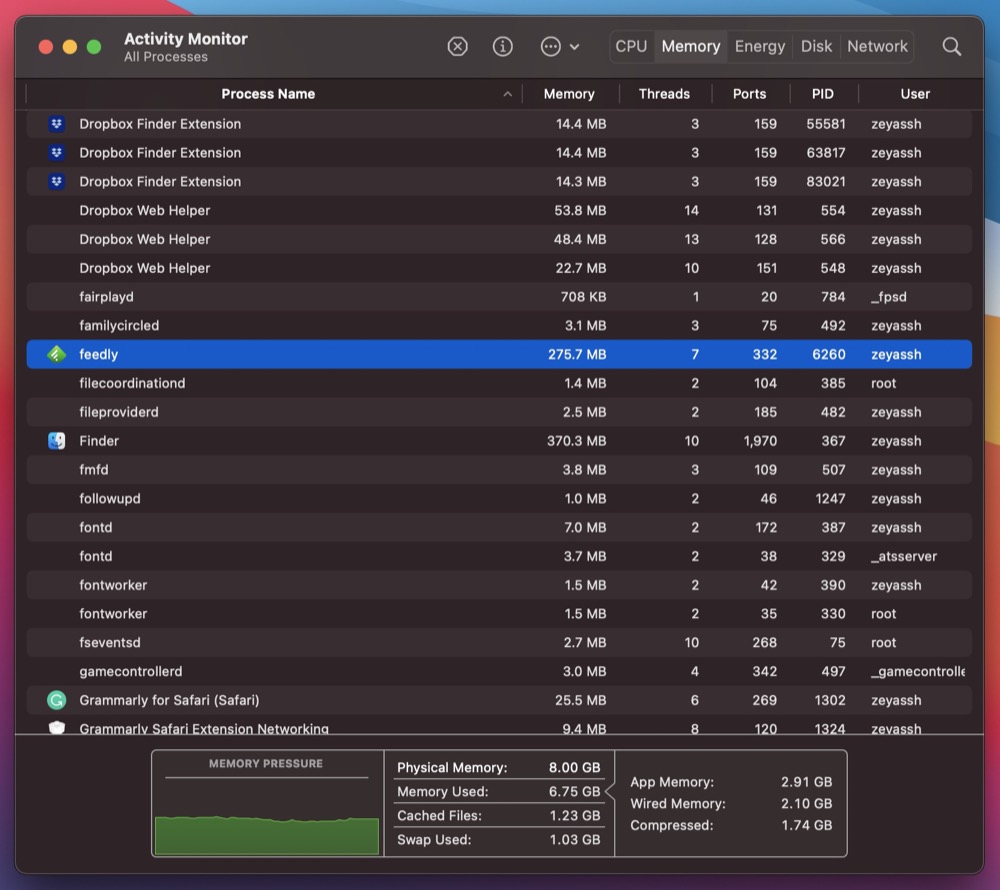Select Dropbox Web Helper with 53.8 MB

tap(499, 210)
